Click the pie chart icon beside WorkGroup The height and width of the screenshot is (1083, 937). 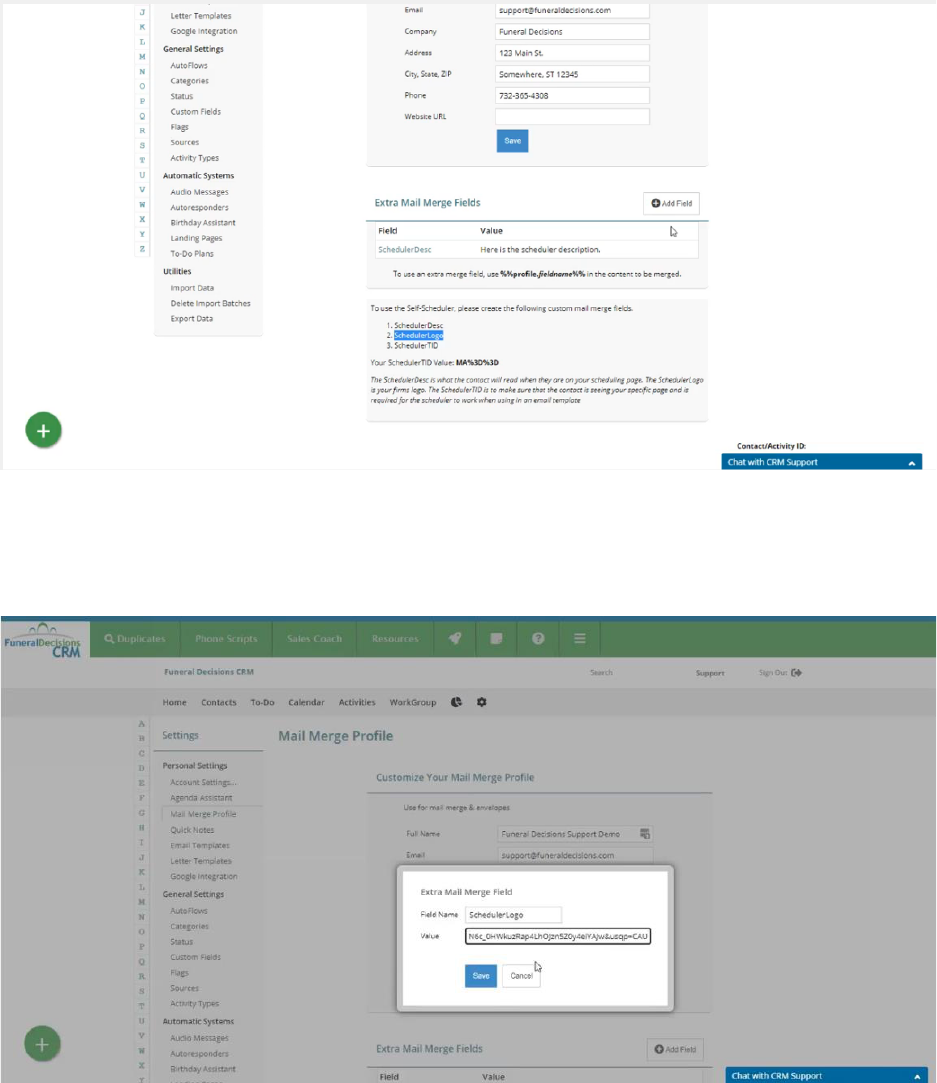coord(457,702)
